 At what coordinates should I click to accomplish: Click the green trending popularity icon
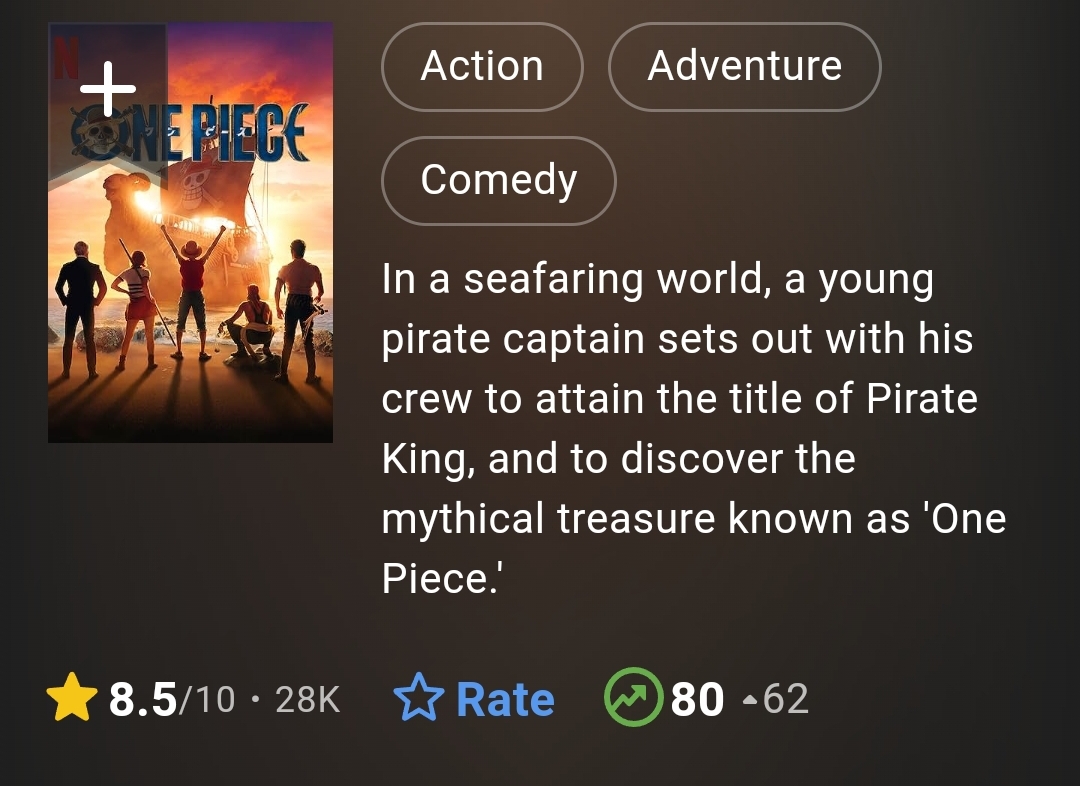pos(633,697)
